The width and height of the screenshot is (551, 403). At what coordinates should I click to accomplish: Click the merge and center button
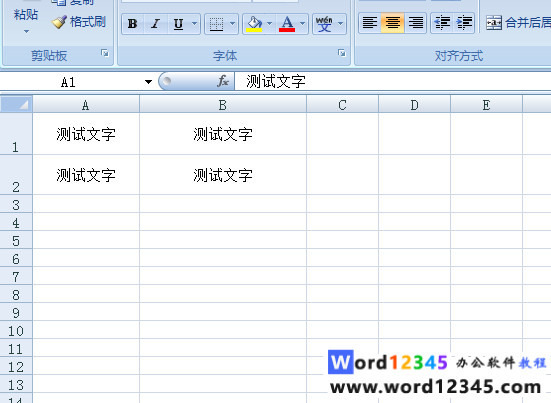tap(518, 23)
